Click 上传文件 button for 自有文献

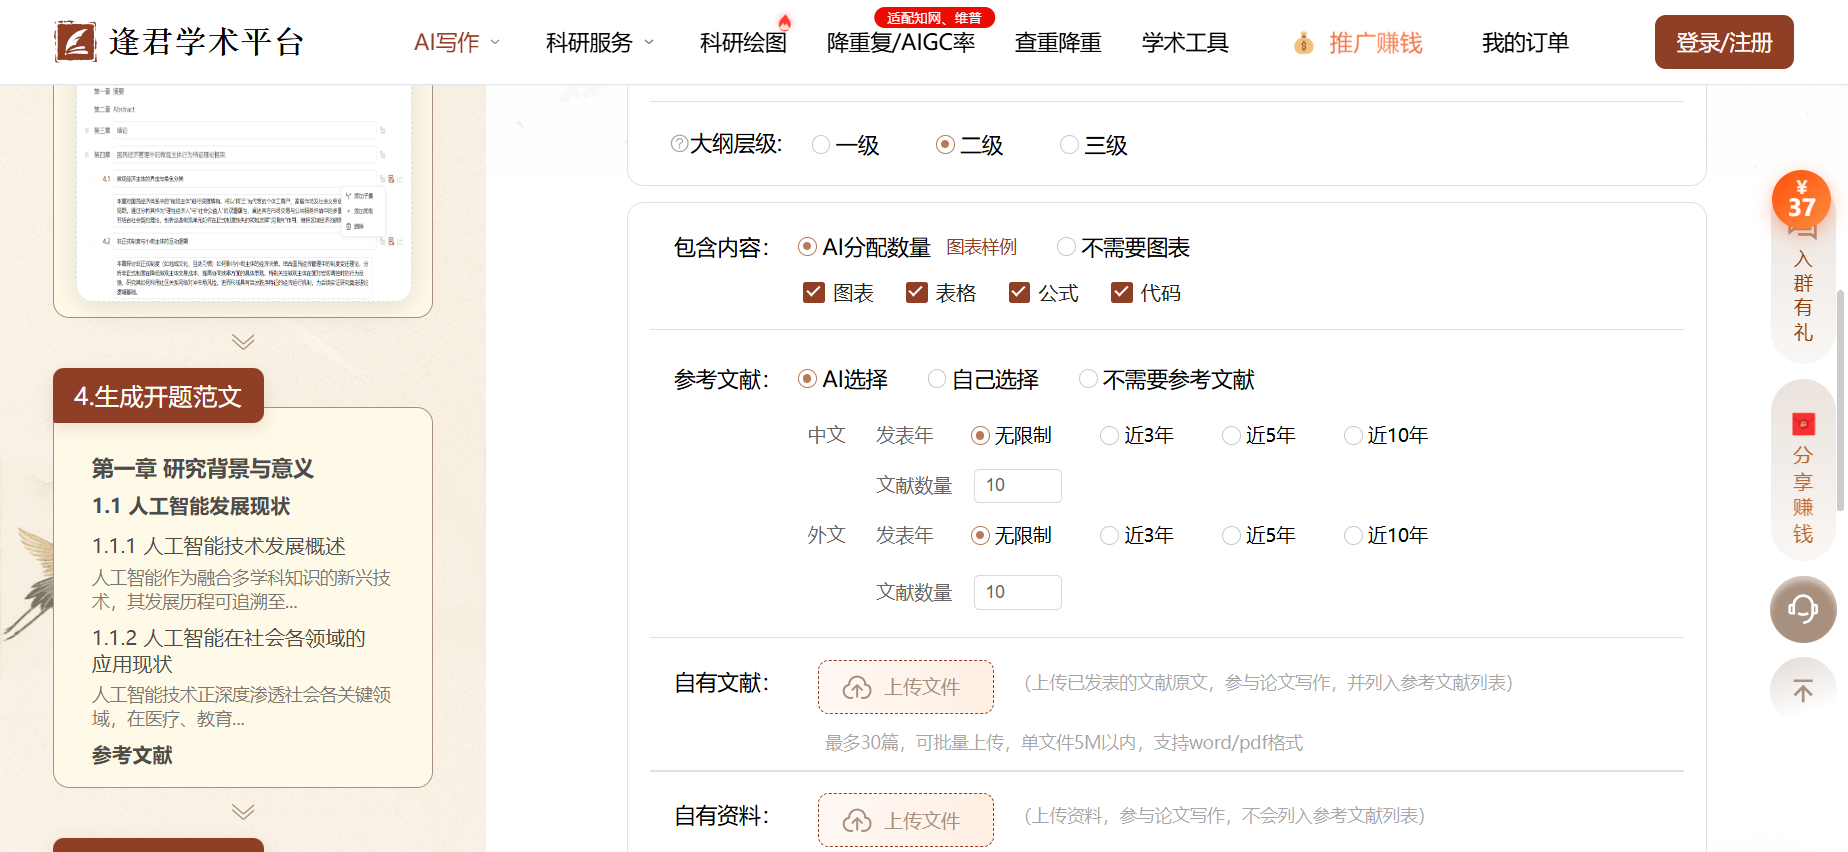coord(906,687)
